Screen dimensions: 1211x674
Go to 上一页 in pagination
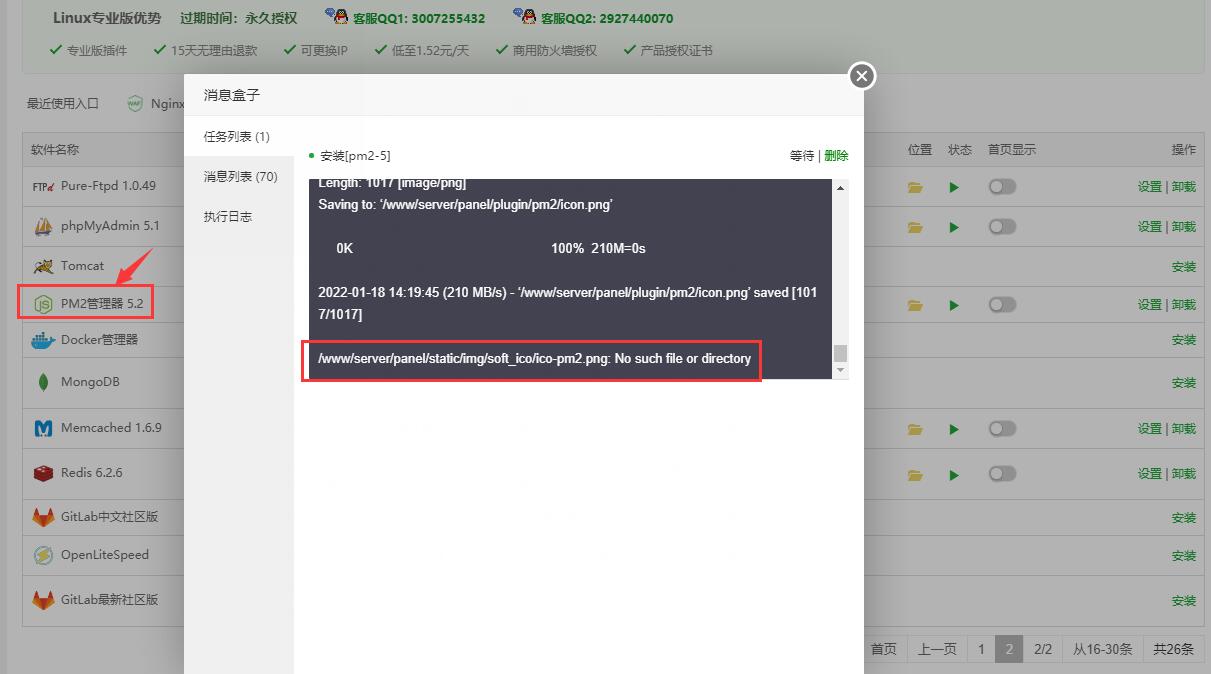click(937, 649)
